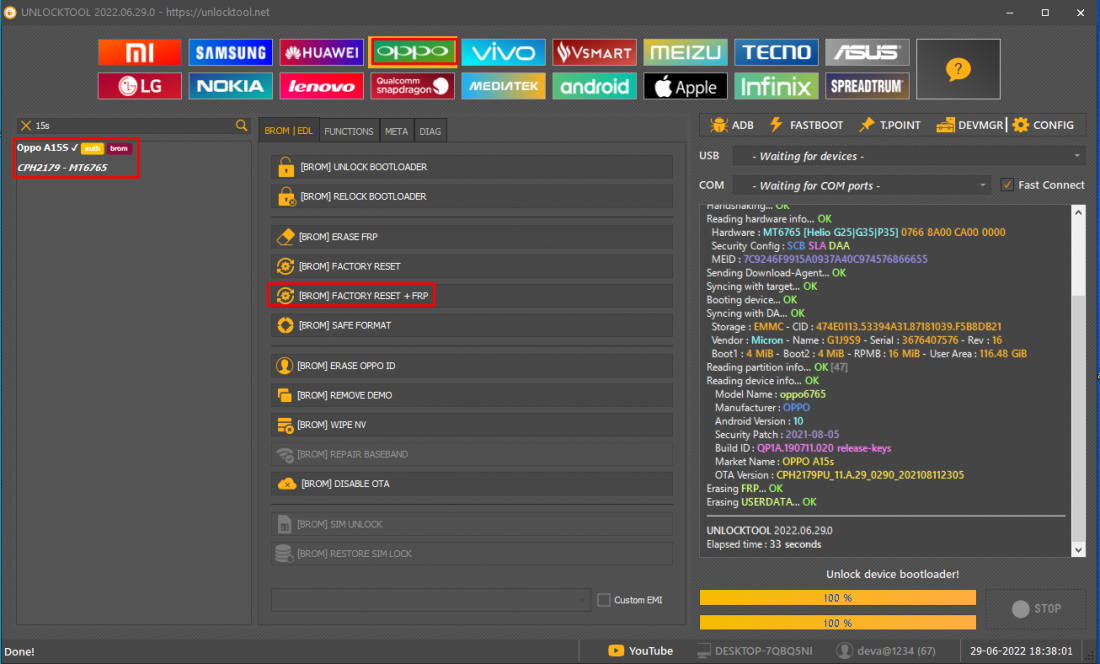Screen dimensions: 1100x664
Task: Click [BROM] ERASE FRP button
Action: [x=471, y=237]
